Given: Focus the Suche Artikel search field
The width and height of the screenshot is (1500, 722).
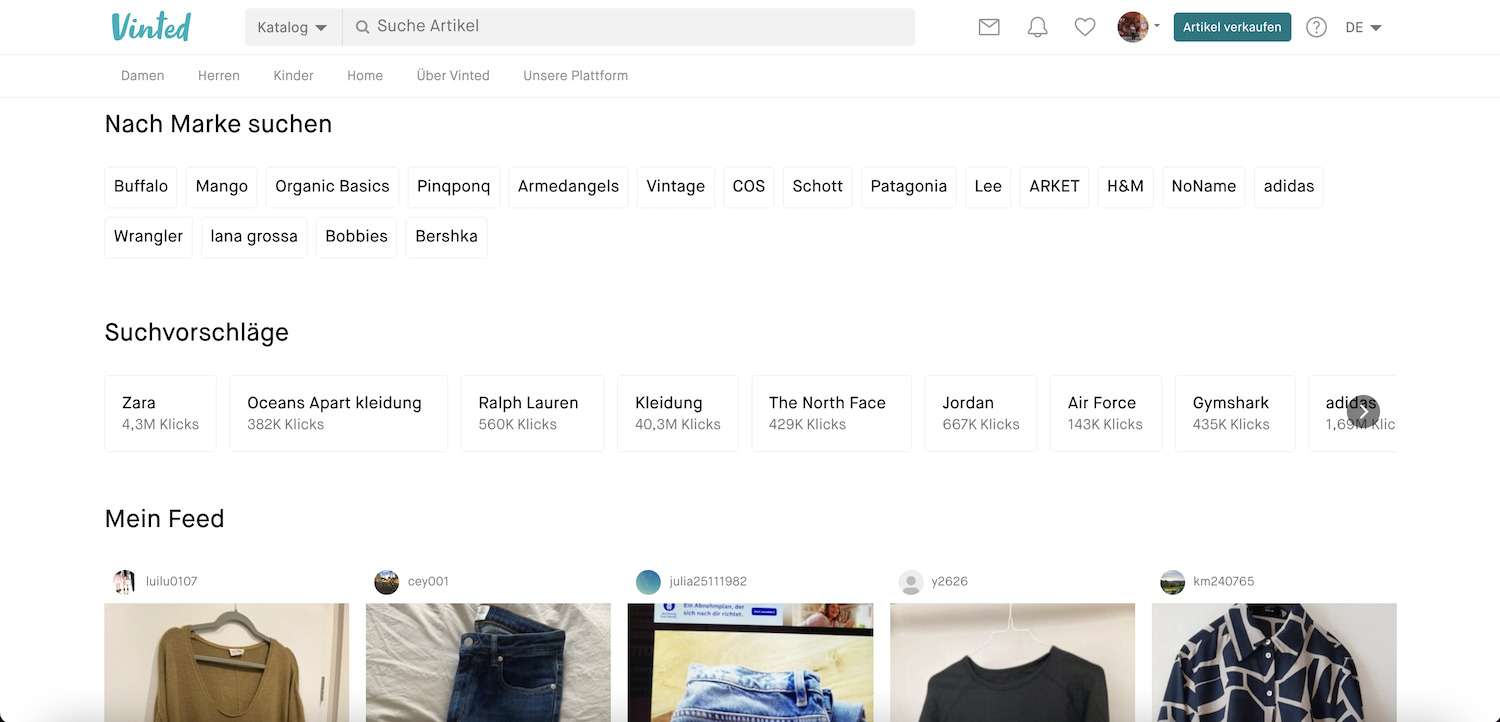Looking at the screenshot, I should [628, 27].
